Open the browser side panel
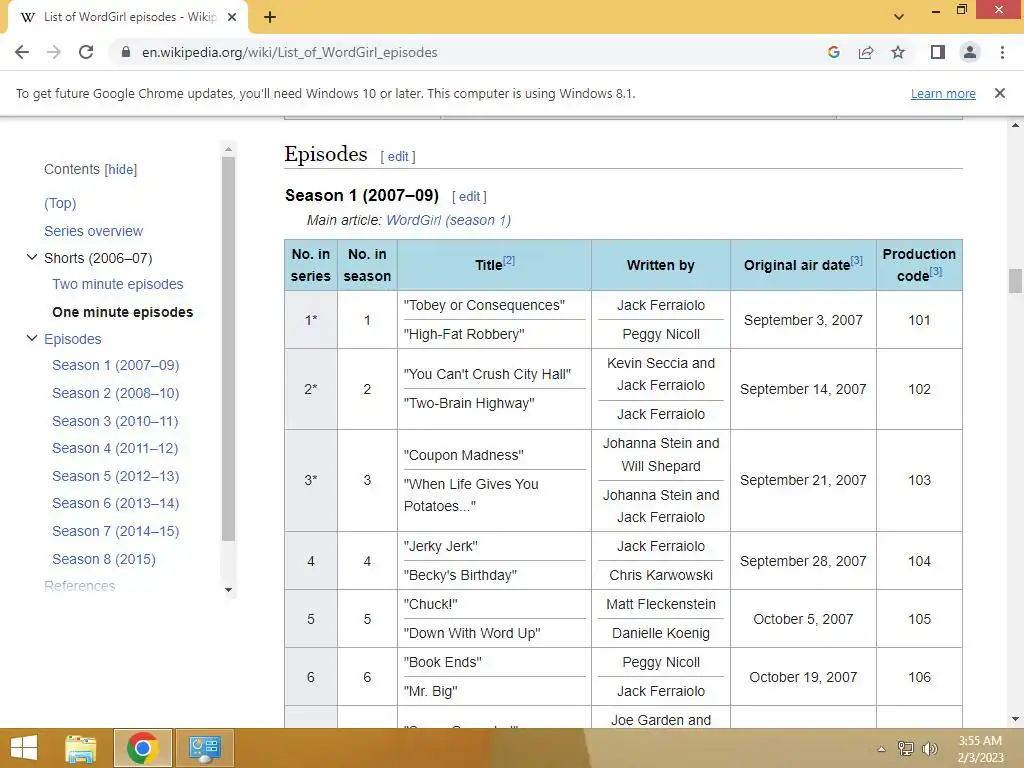The height and width of the screenshot is (768, 1024). click(938, 52)
